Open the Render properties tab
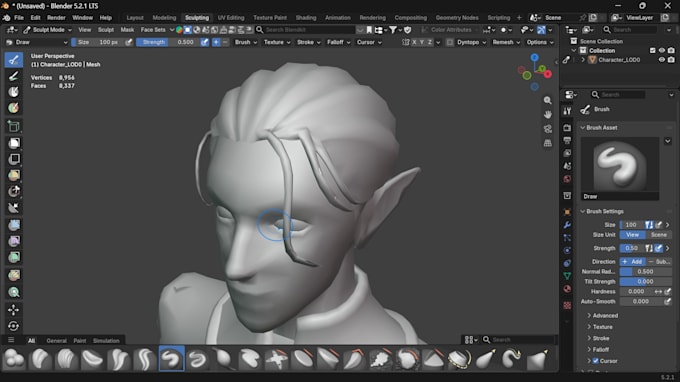The height and width of the screenshot is (382, 680). (567, 127)
